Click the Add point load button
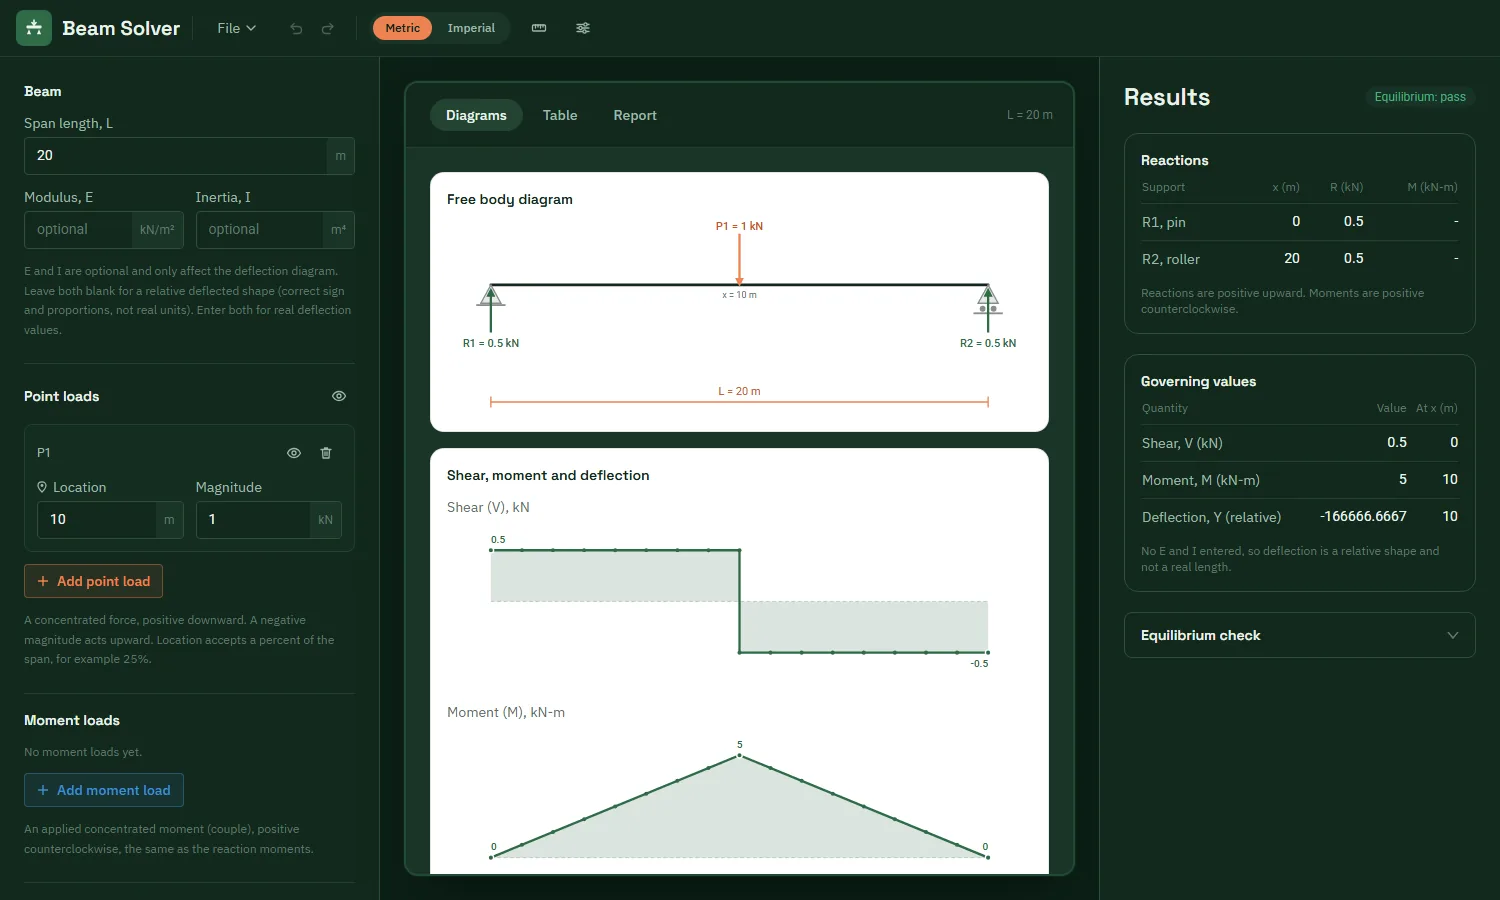This screenshot has height=900, width=1500. (93, 581)
